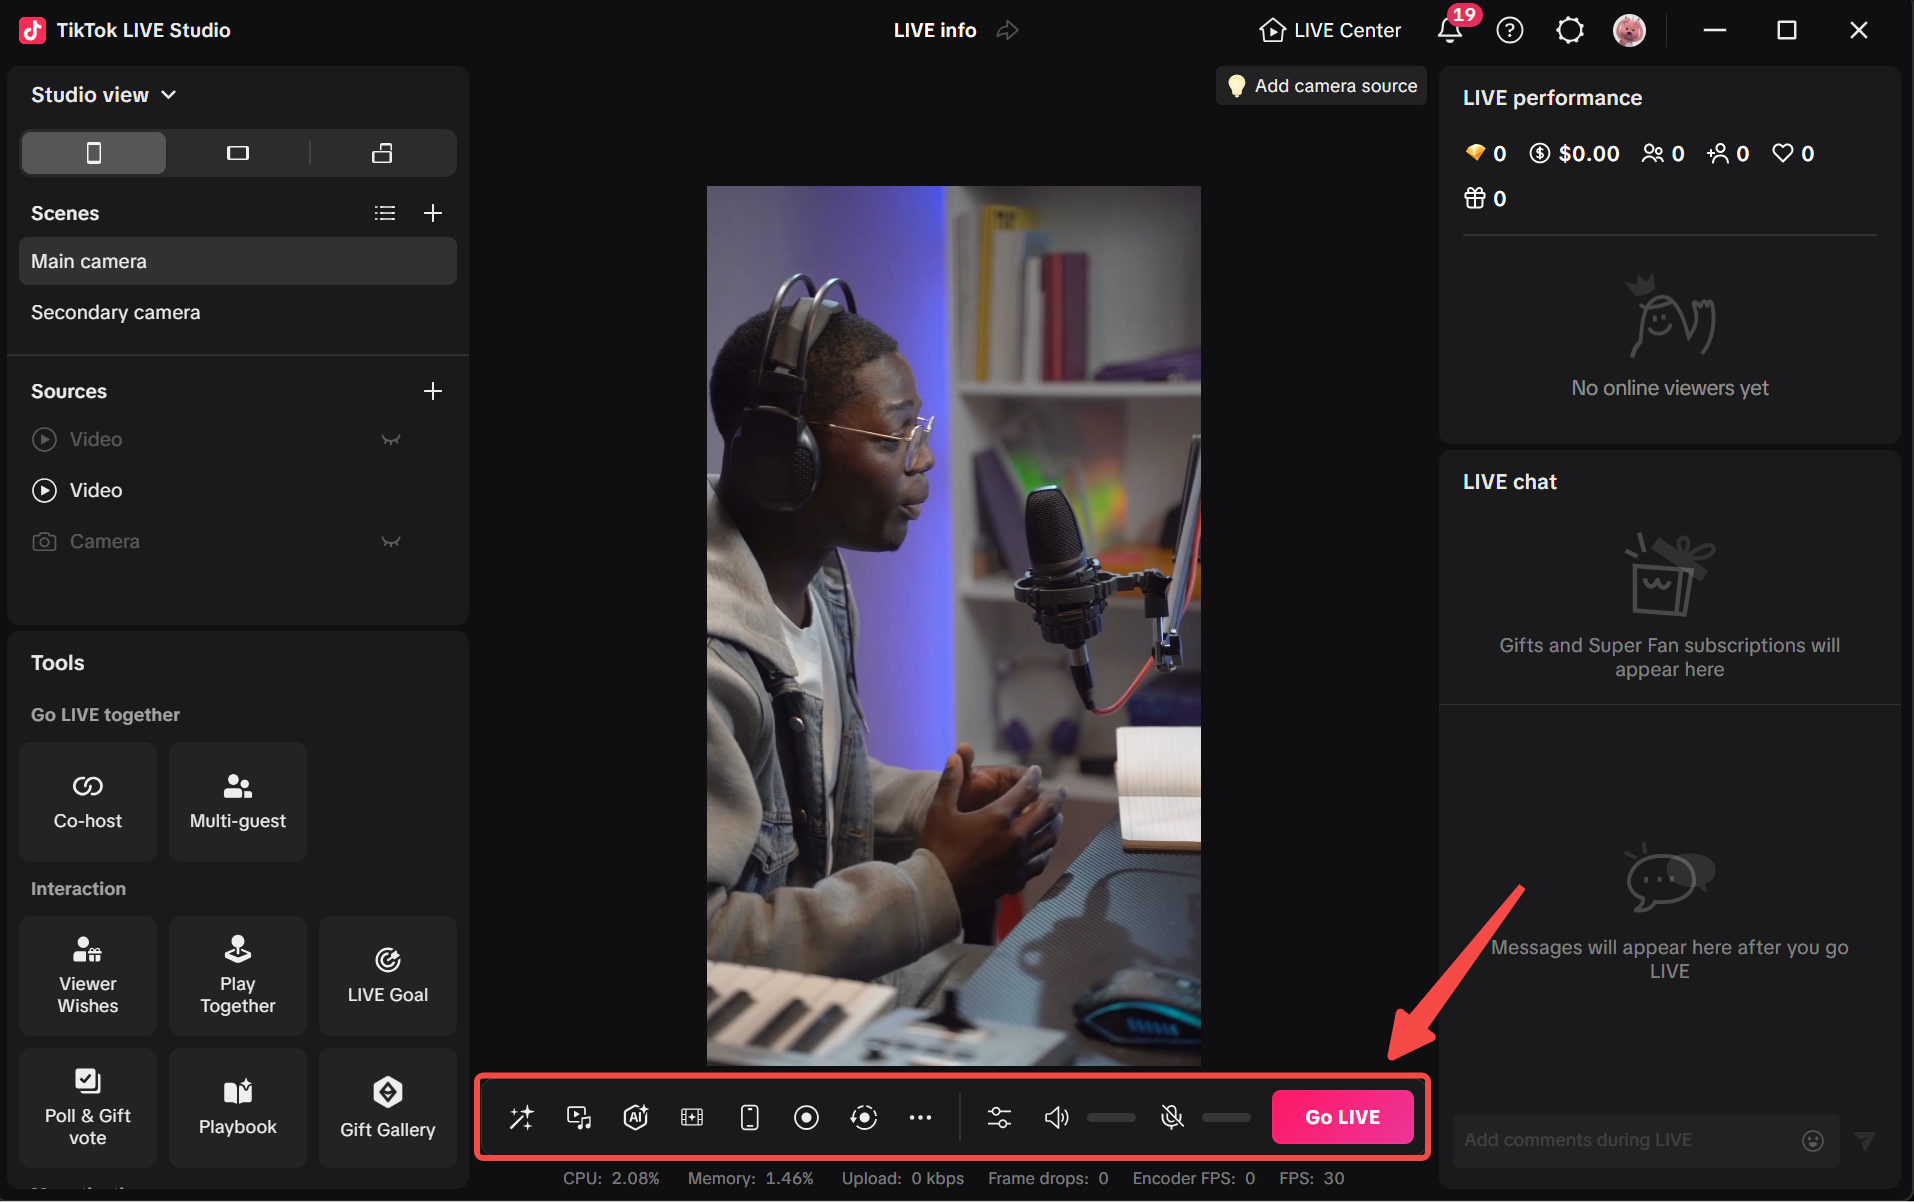The height and width of the screenshot is (1202, 1914).
Task: Expand the more options ellipsis menu
Action: coord(921,1117)
